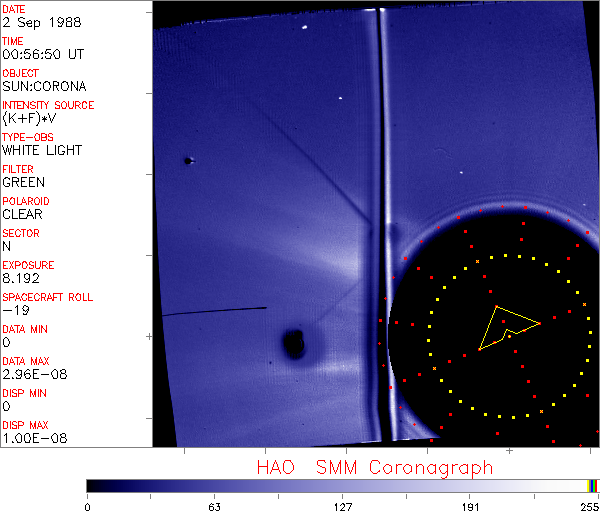Select the date value 2 Sep 1988

point(35,23)
